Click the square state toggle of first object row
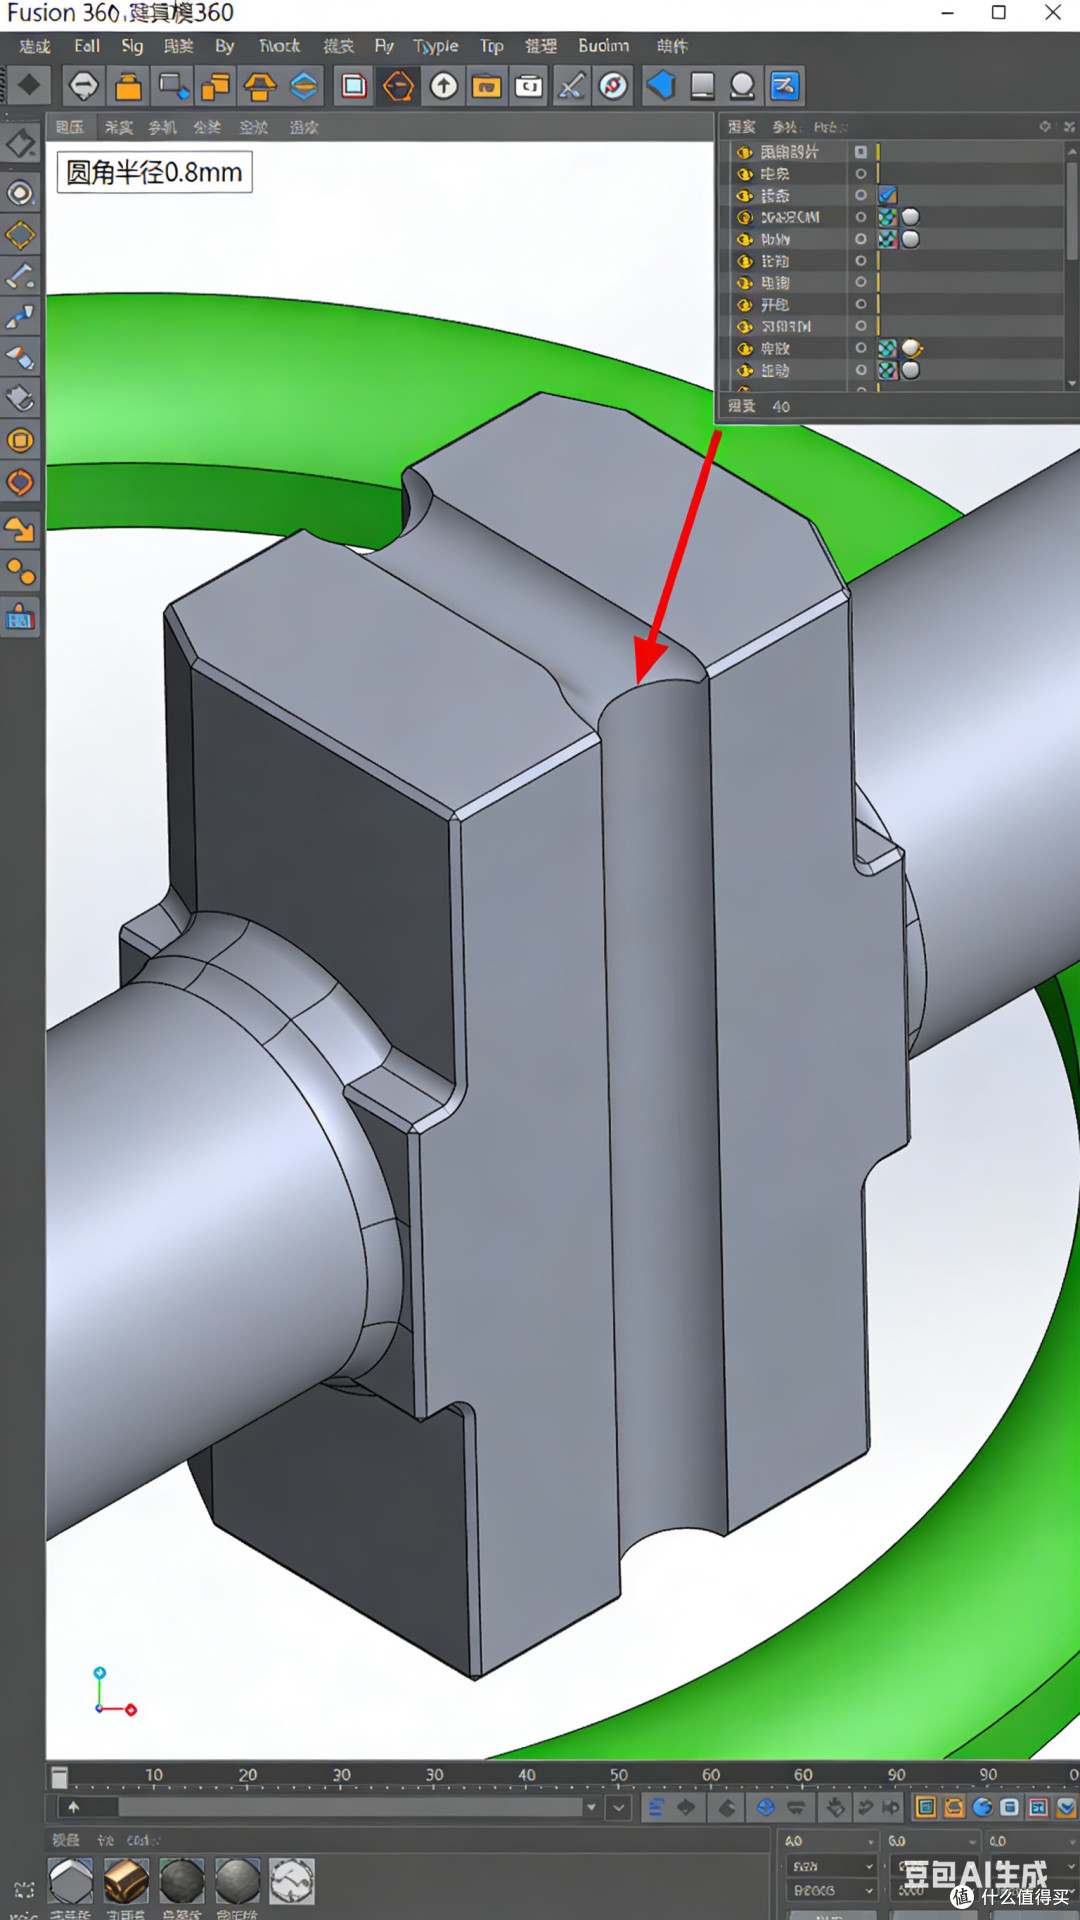The width and height of the screenshot is (1080, 1920). pos(860,152)
